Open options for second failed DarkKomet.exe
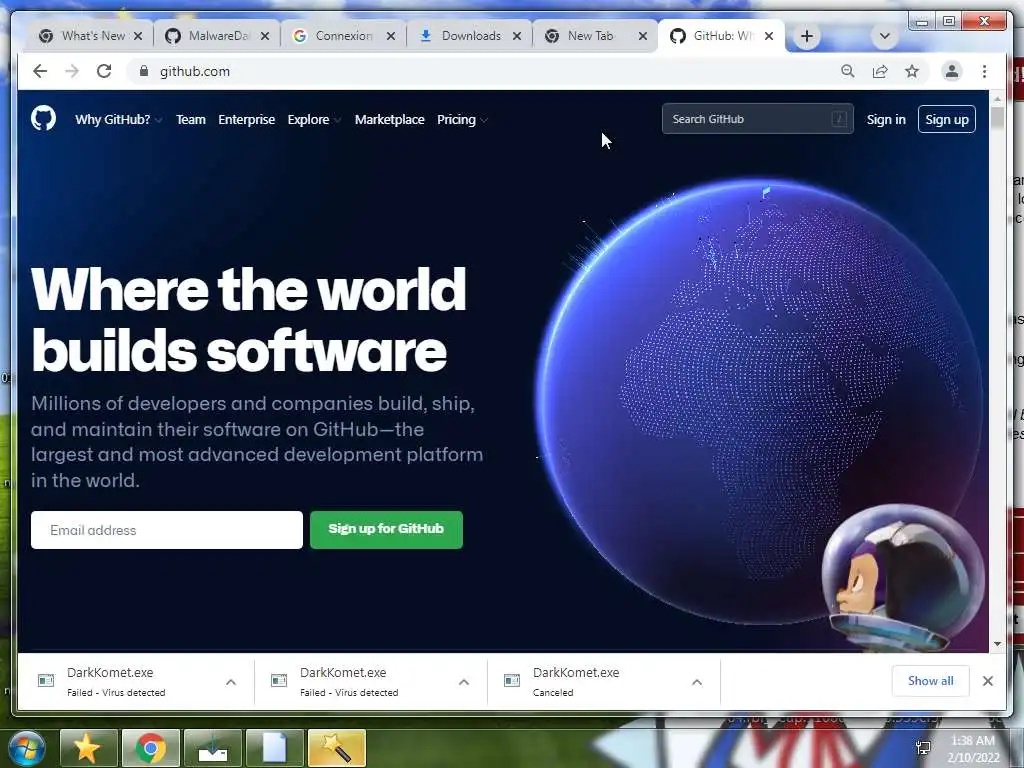This screenshot has width=1024, height=768. [464, 682]
